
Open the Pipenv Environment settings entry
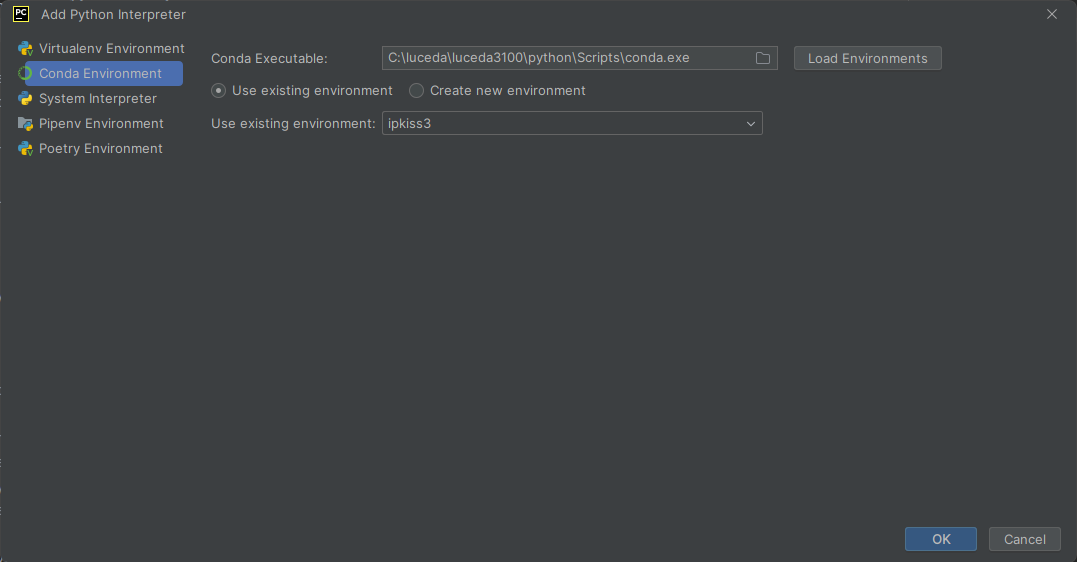101,123
